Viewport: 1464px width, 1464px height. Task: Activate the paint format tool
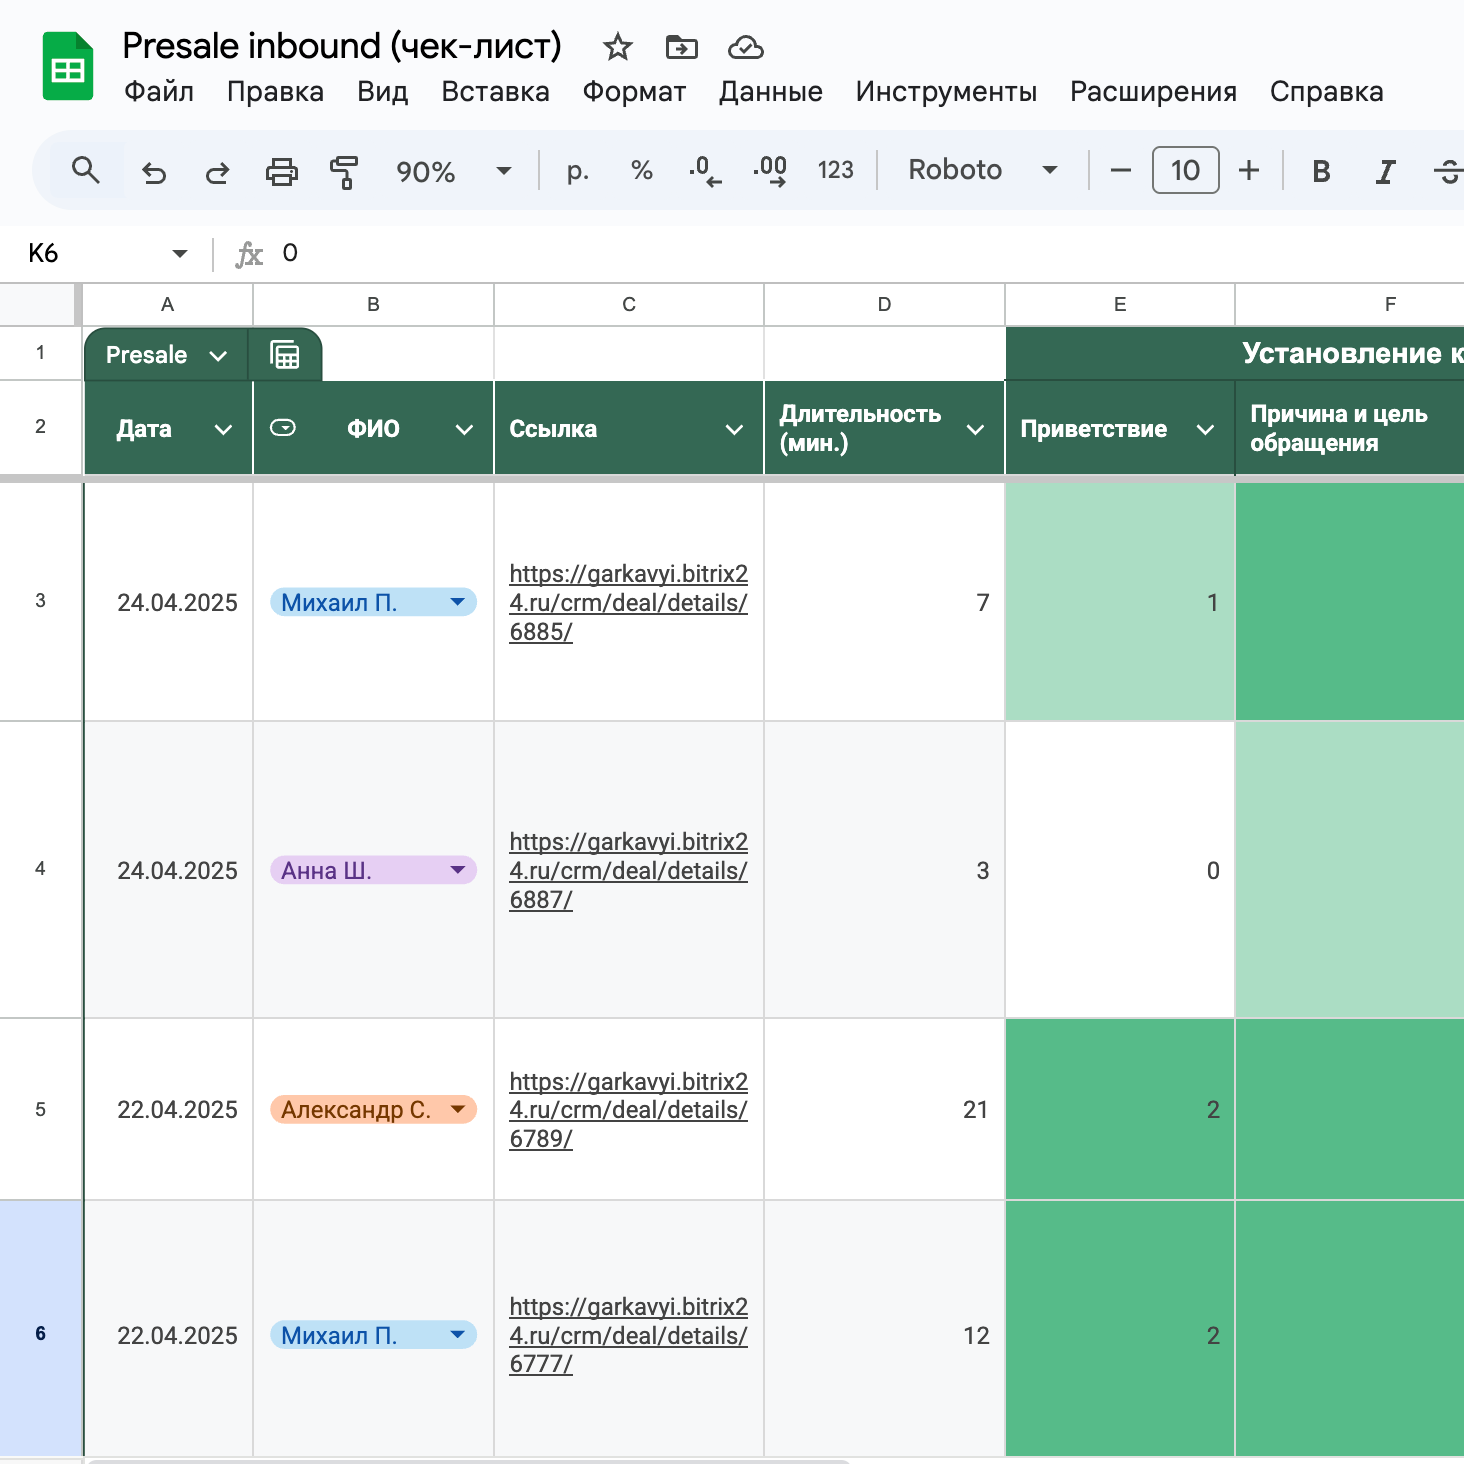point(344,172)
